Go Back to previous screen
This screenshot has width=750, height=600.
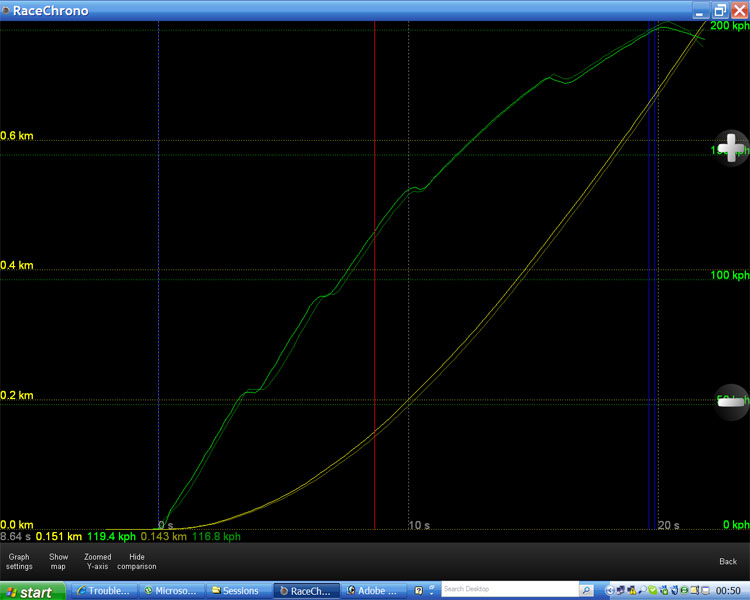[x=728, y=561]
